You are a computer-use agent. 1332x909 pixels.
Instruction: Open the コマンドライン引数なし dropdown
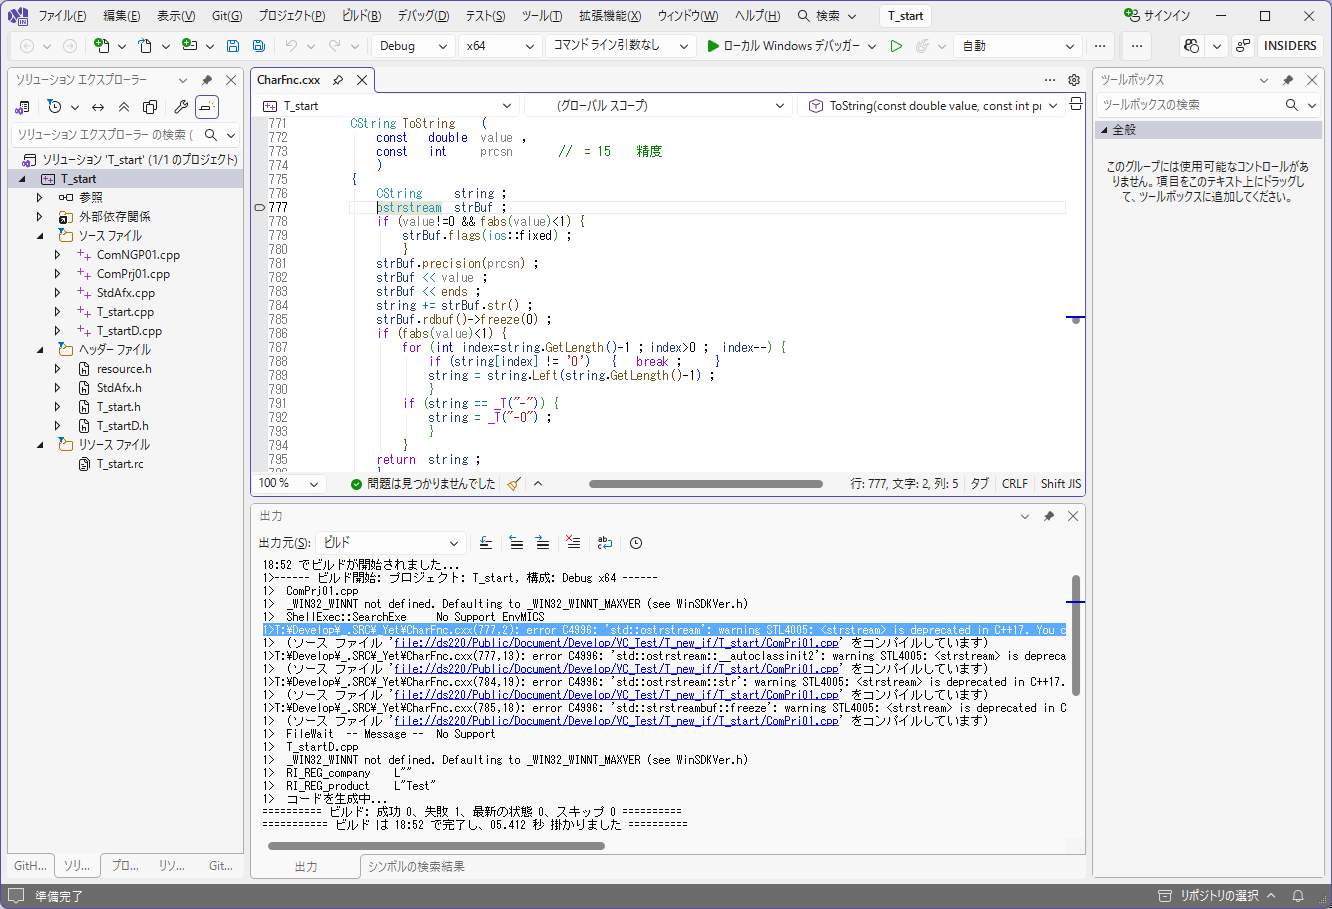pos(620,46)
